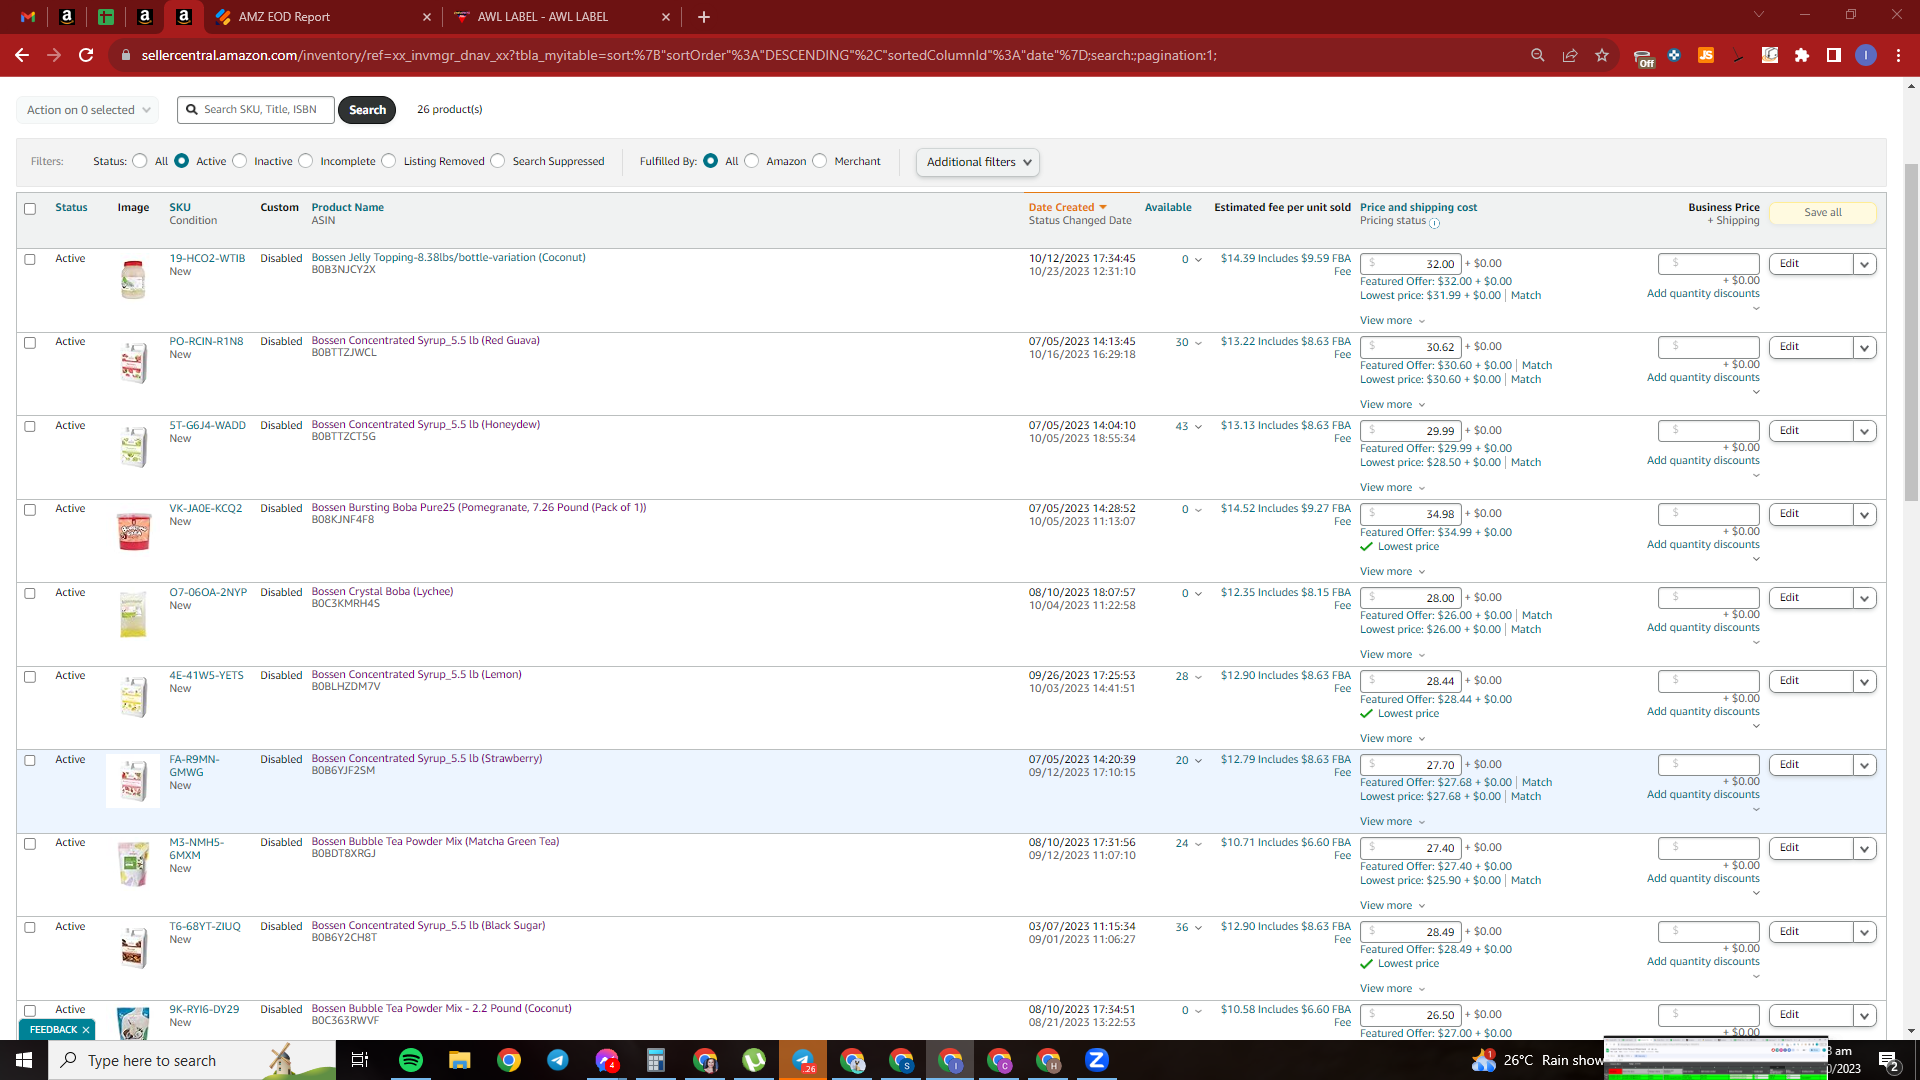Screen dimensions: 1920x1080
Task: Switch to the AWL LABEL tab
Action: (562, 17)
